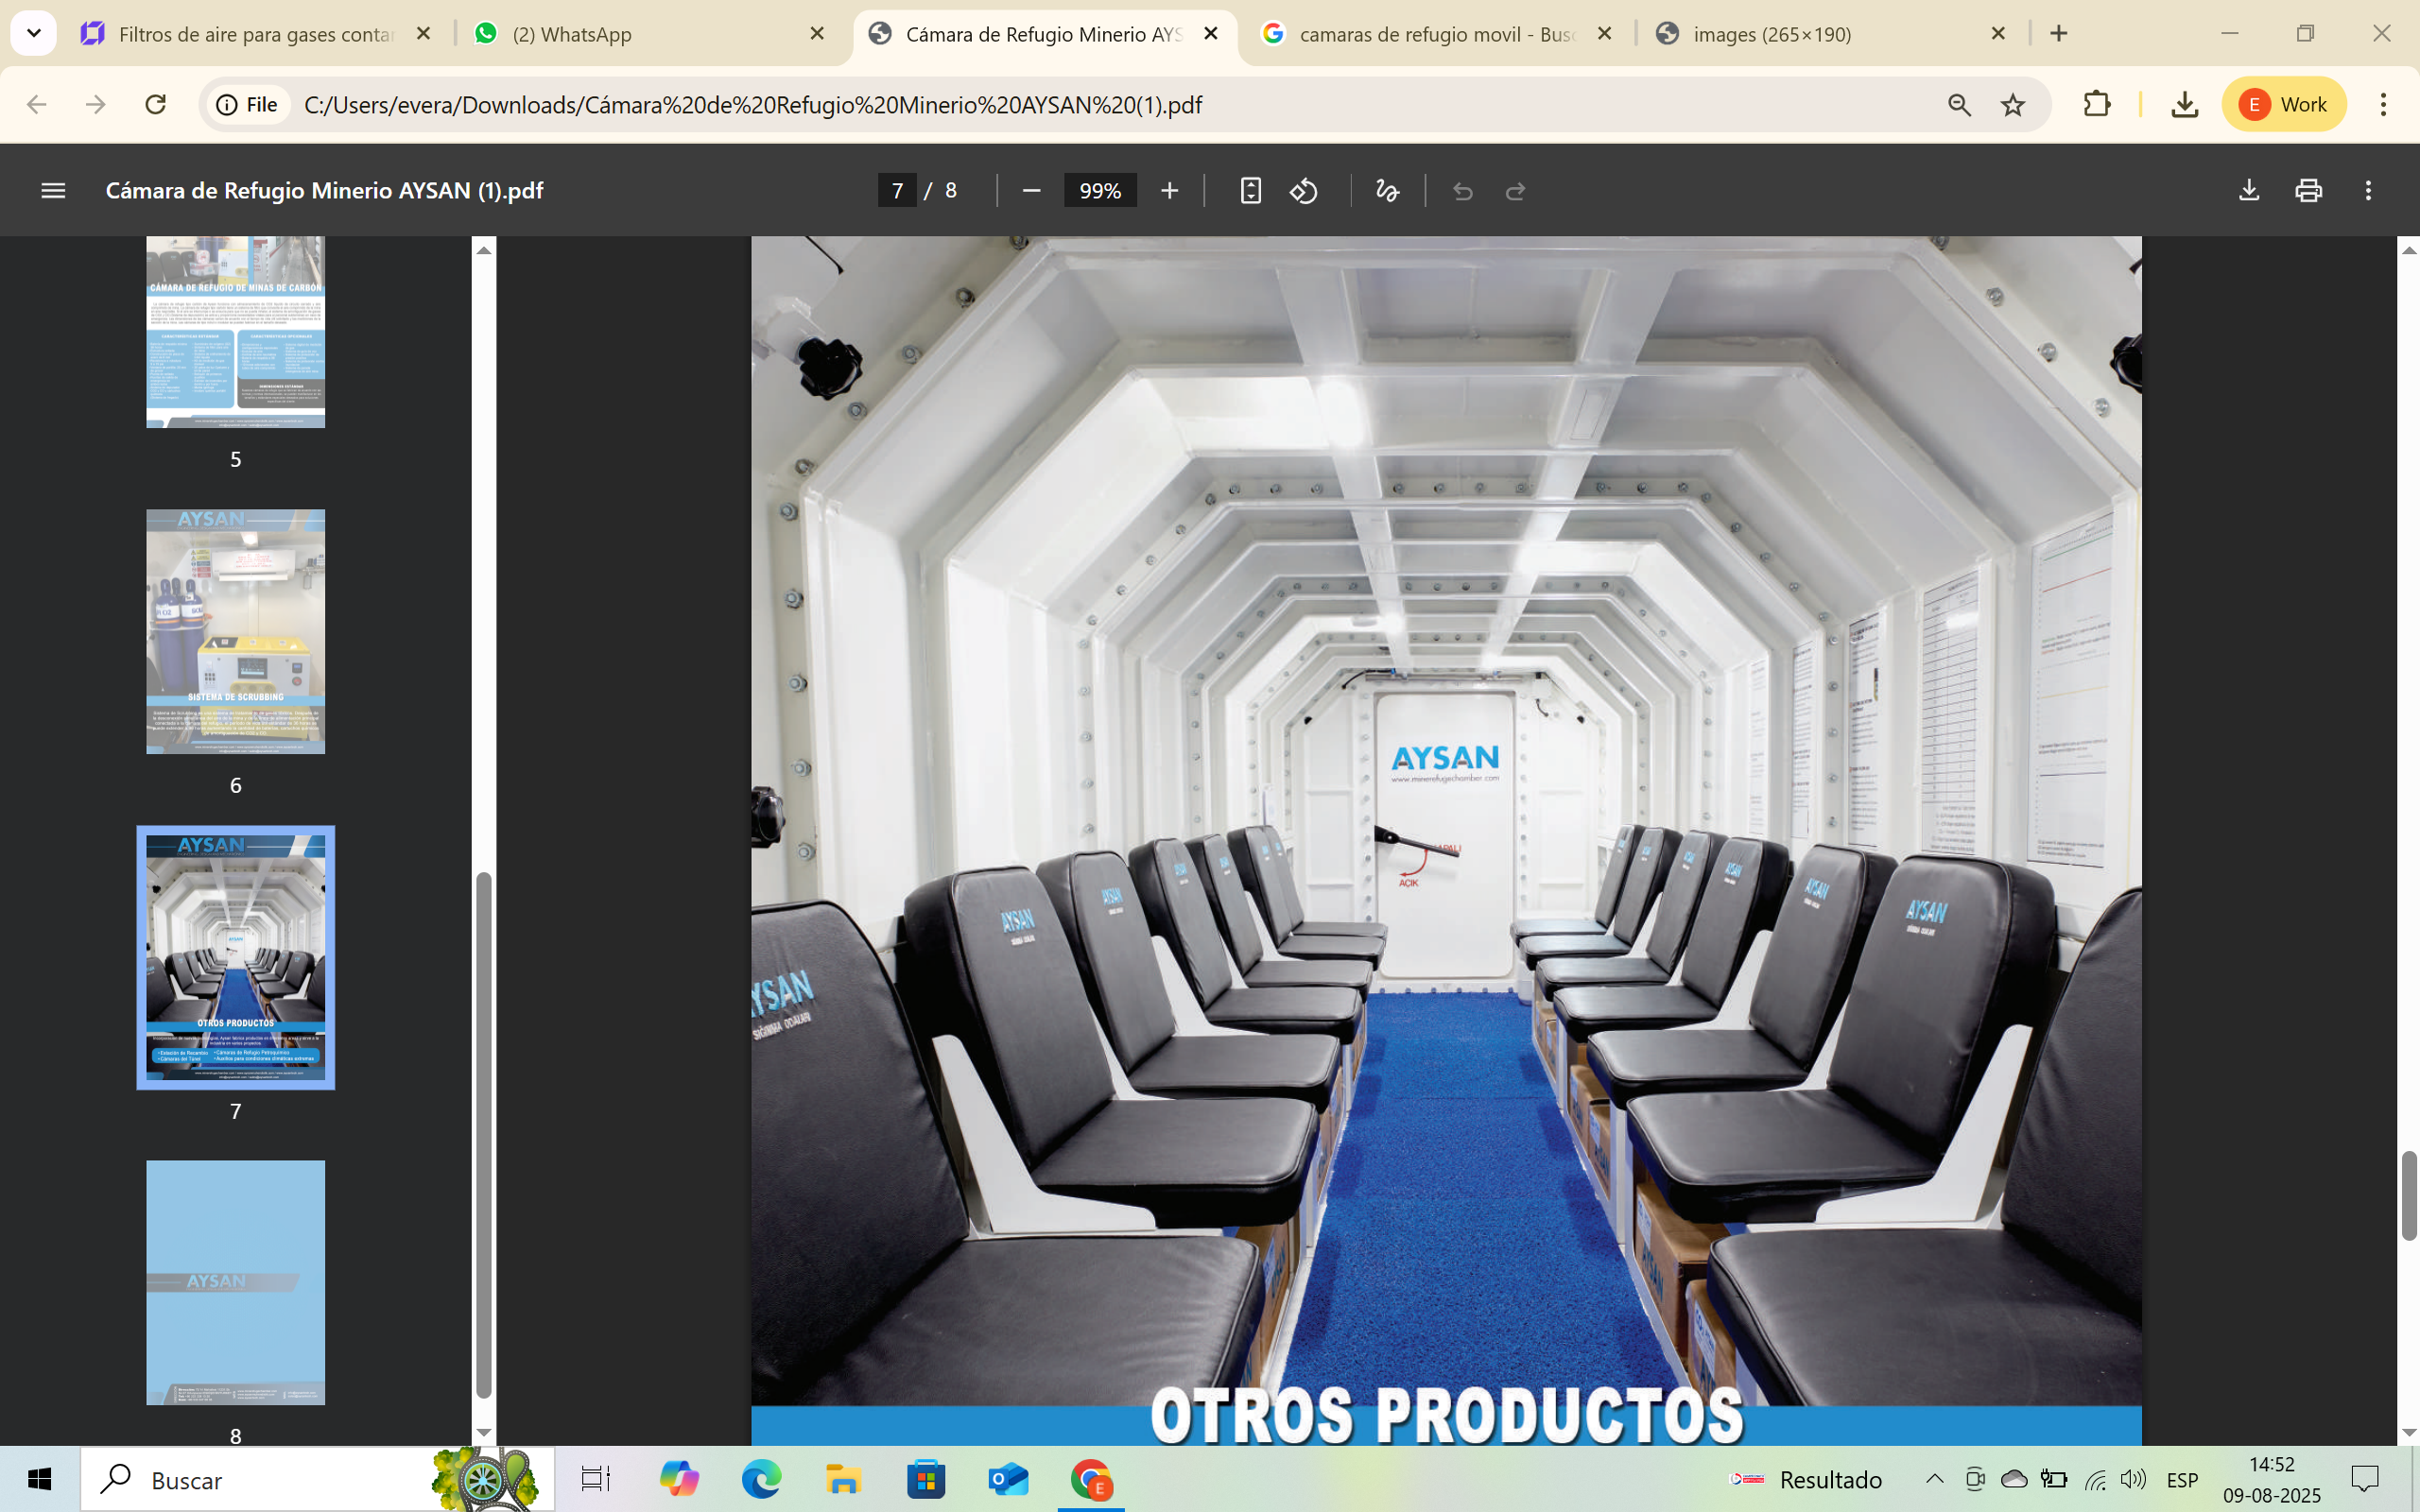Download the PDF from viewer toolbar
Image resolution: width=2420 pixels, height=1512 pixels.
(x=2249, y=190)
